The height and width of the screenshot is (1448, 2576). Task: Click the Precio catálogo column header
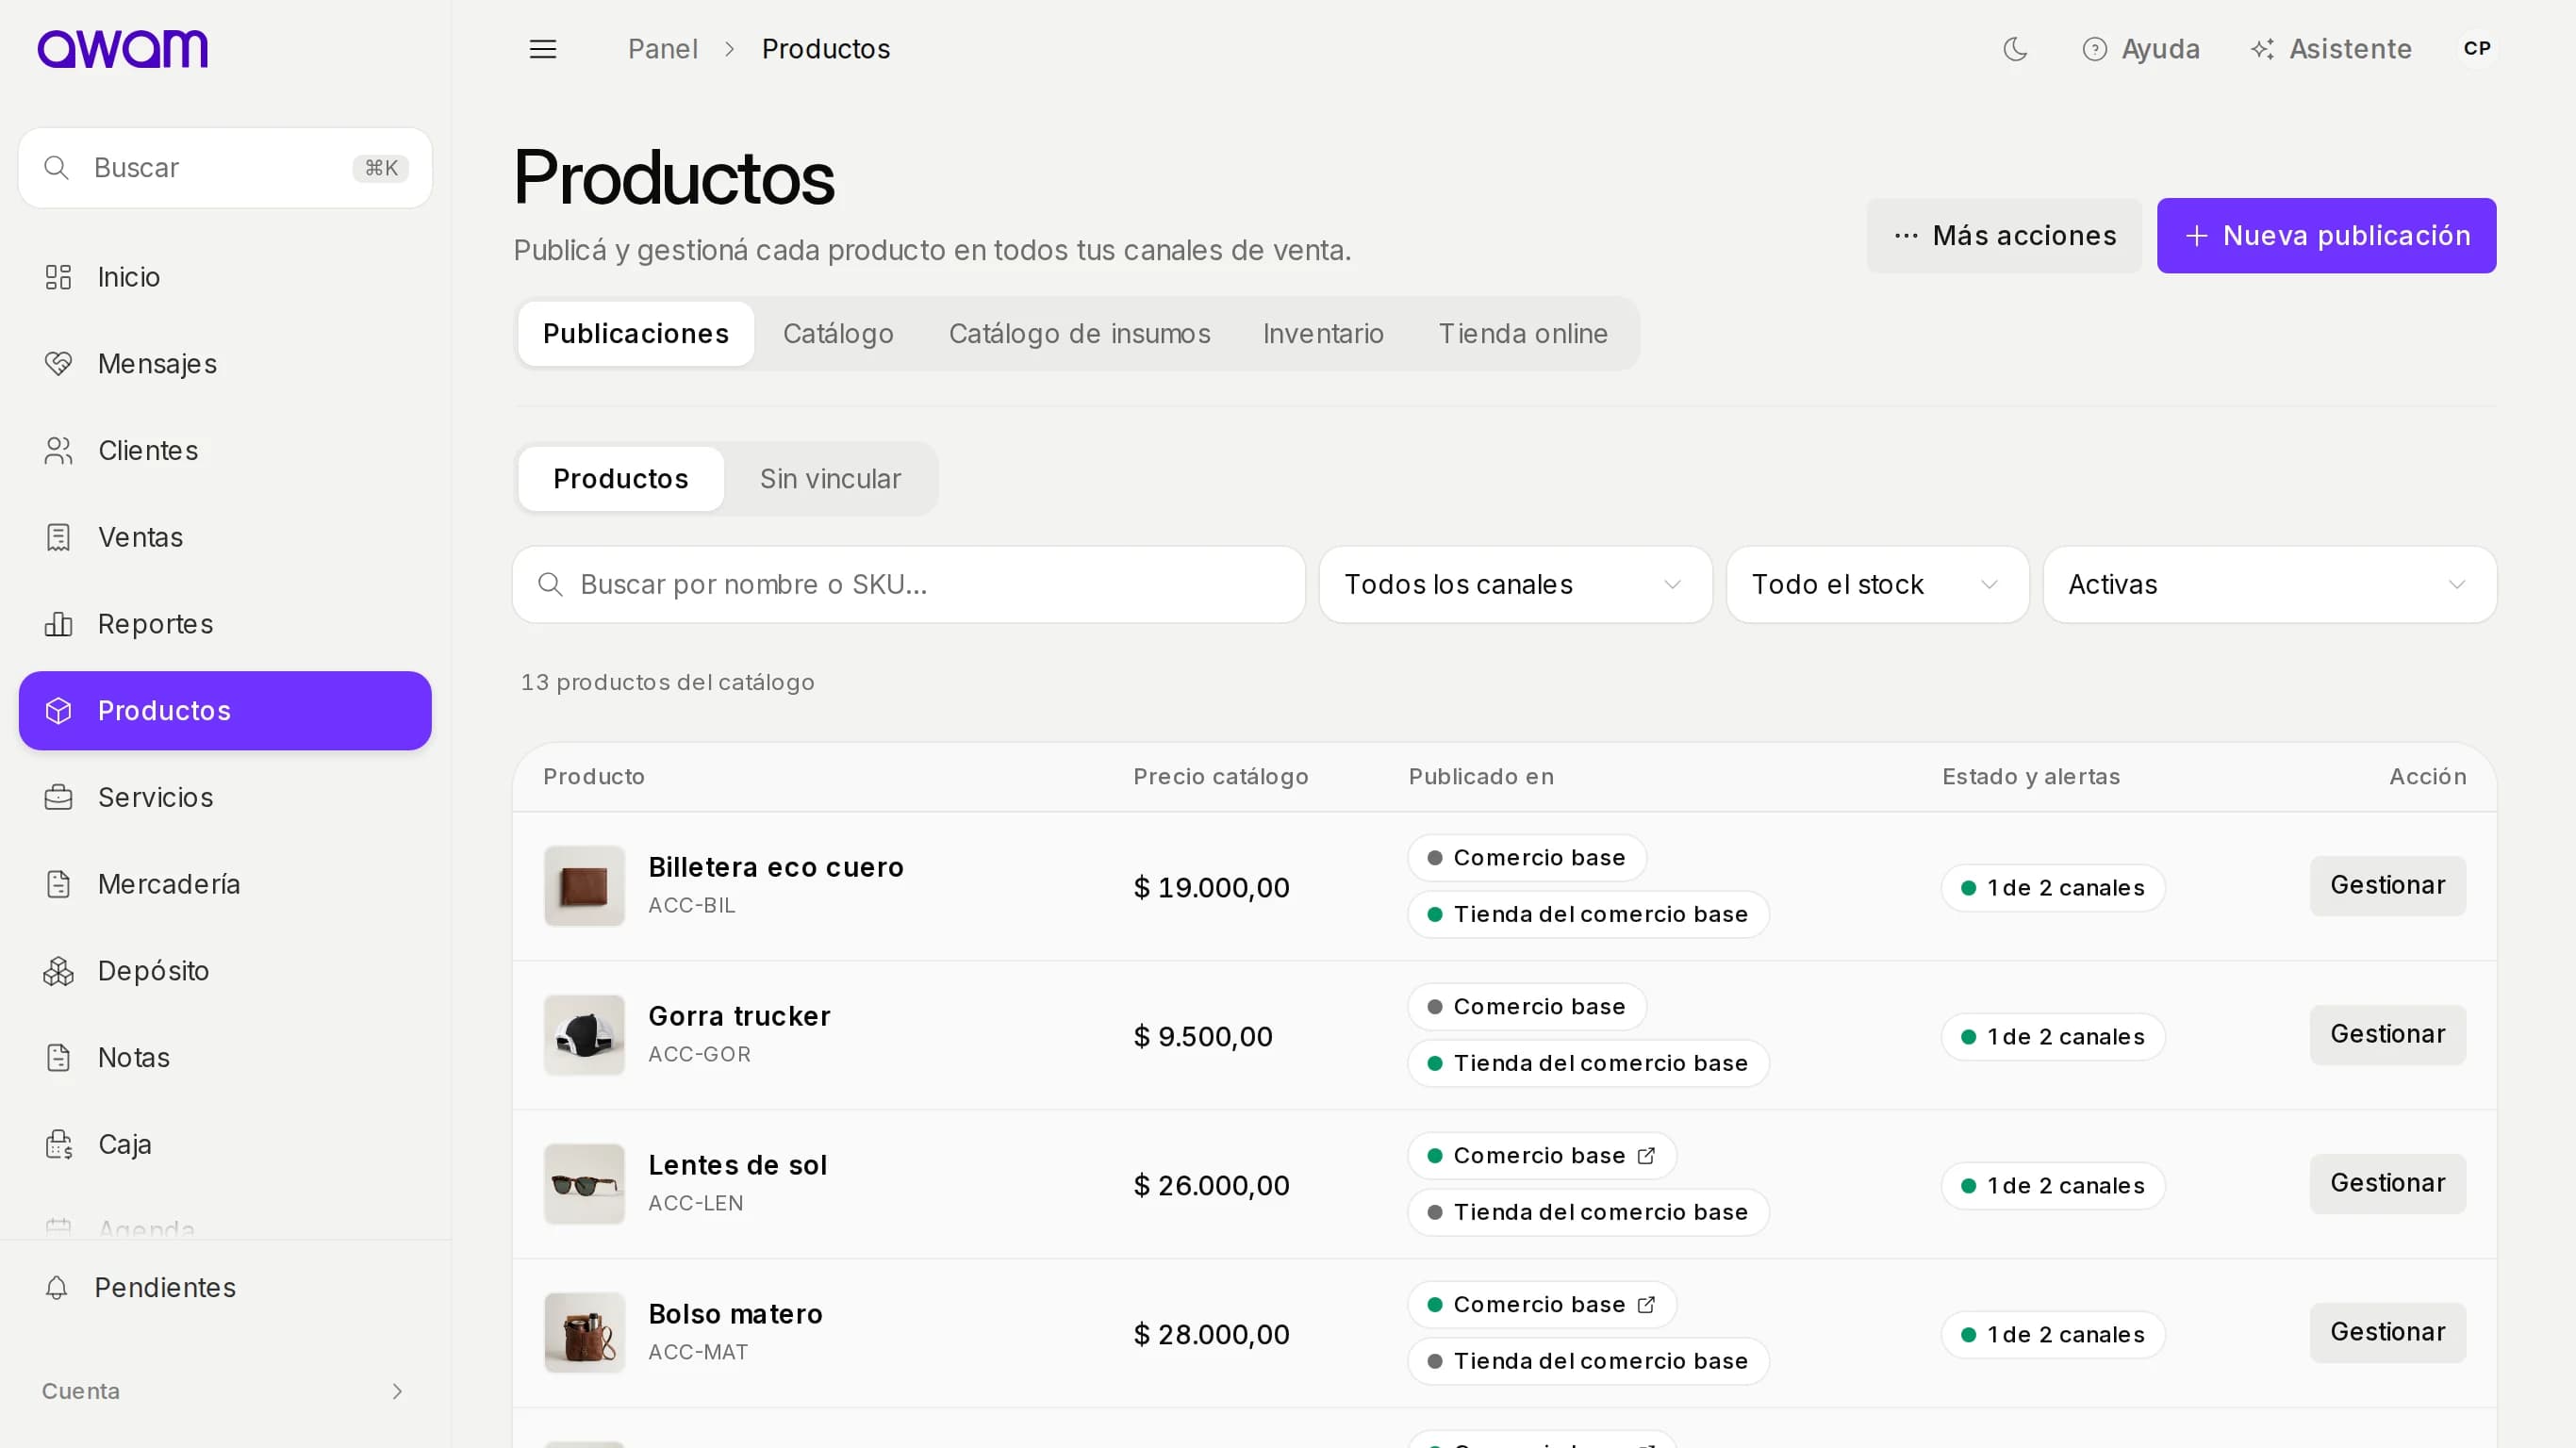[x=1220, y=777]
